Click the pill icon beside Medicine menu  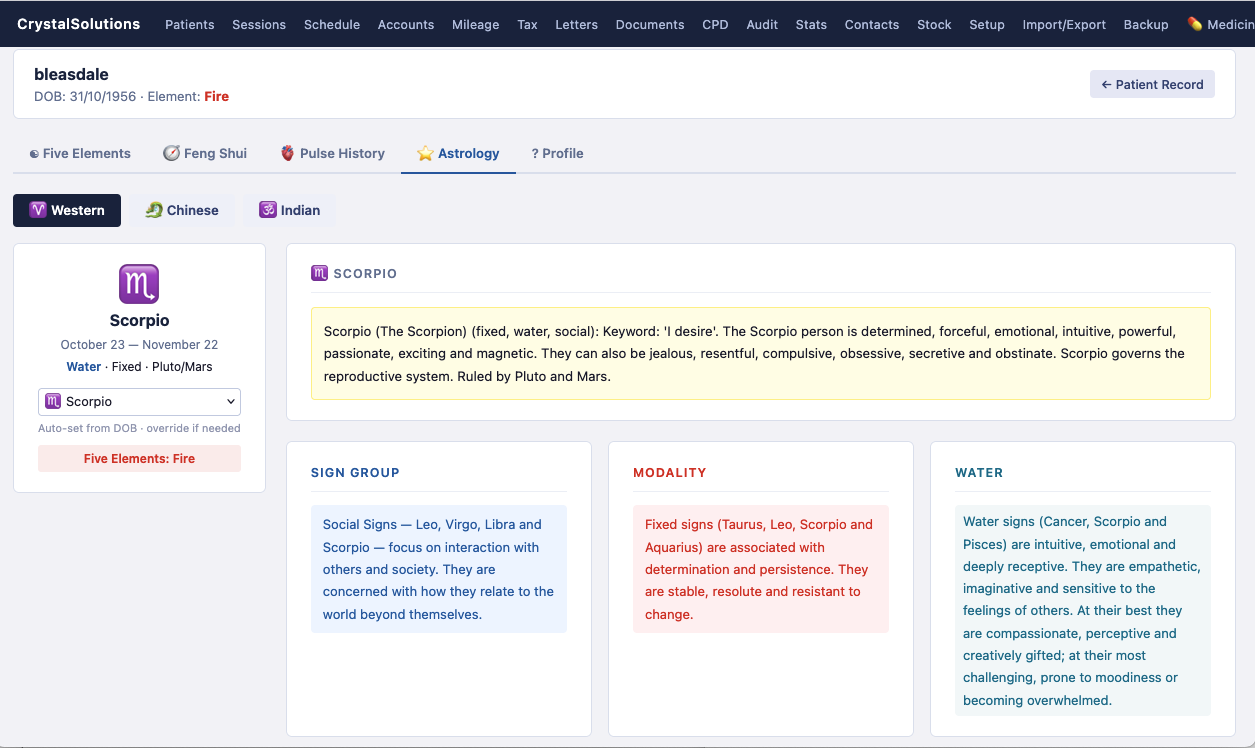tap(1194, 24)
